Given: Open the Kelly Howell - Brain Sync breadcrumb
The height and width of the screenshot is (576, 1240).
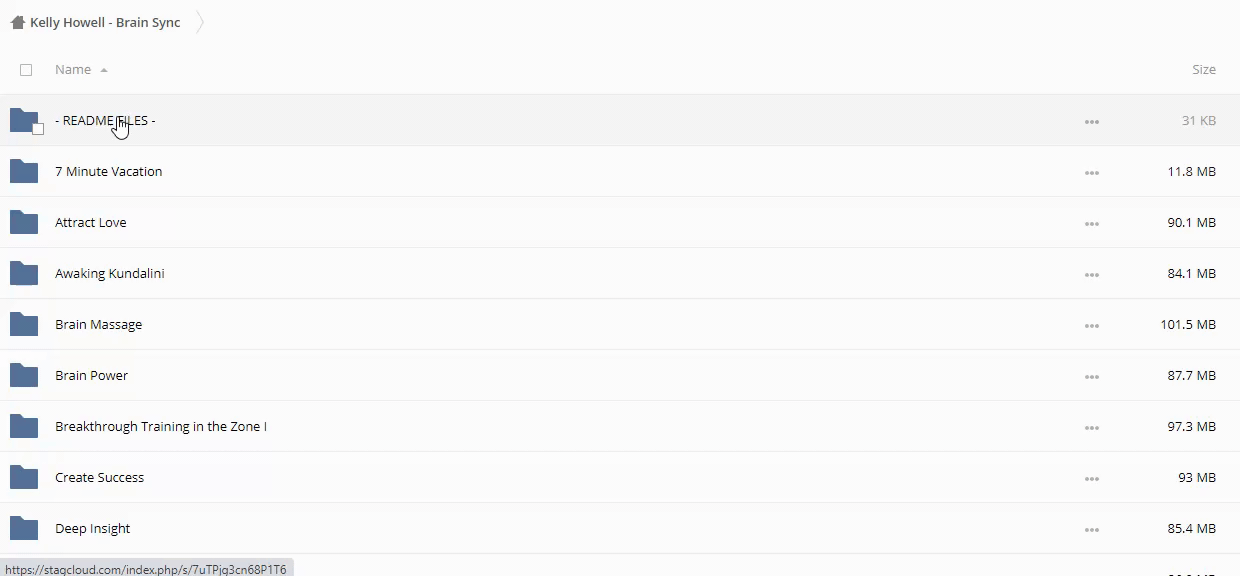Looking at the screenshot, I should pos(105,22).
